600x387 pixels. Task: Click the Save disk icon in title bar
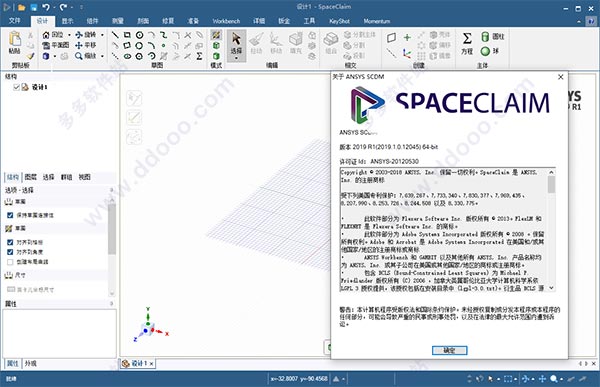[x=34, y=7]
